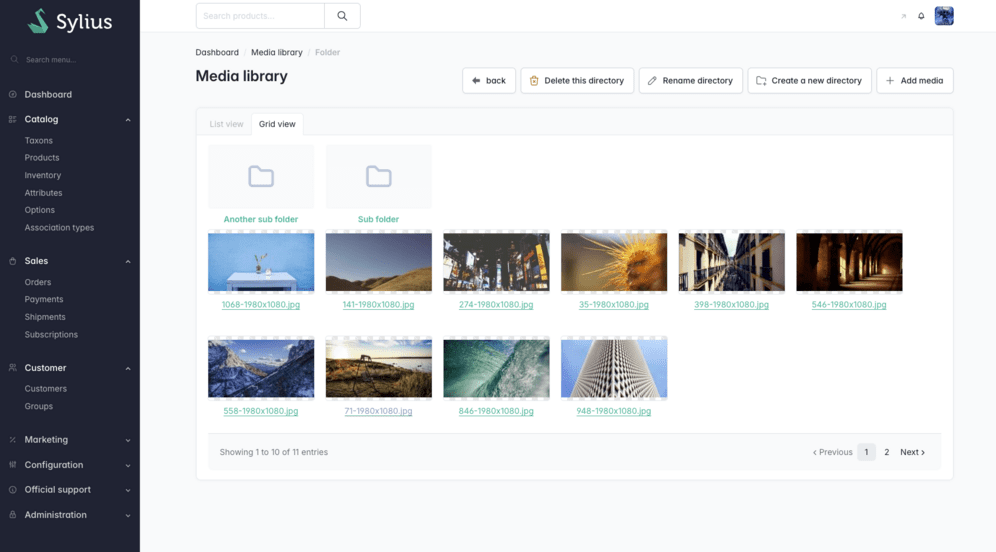Open Association types menu item
Viewport: 996px width, 552px height.
(x=59, y=227)
